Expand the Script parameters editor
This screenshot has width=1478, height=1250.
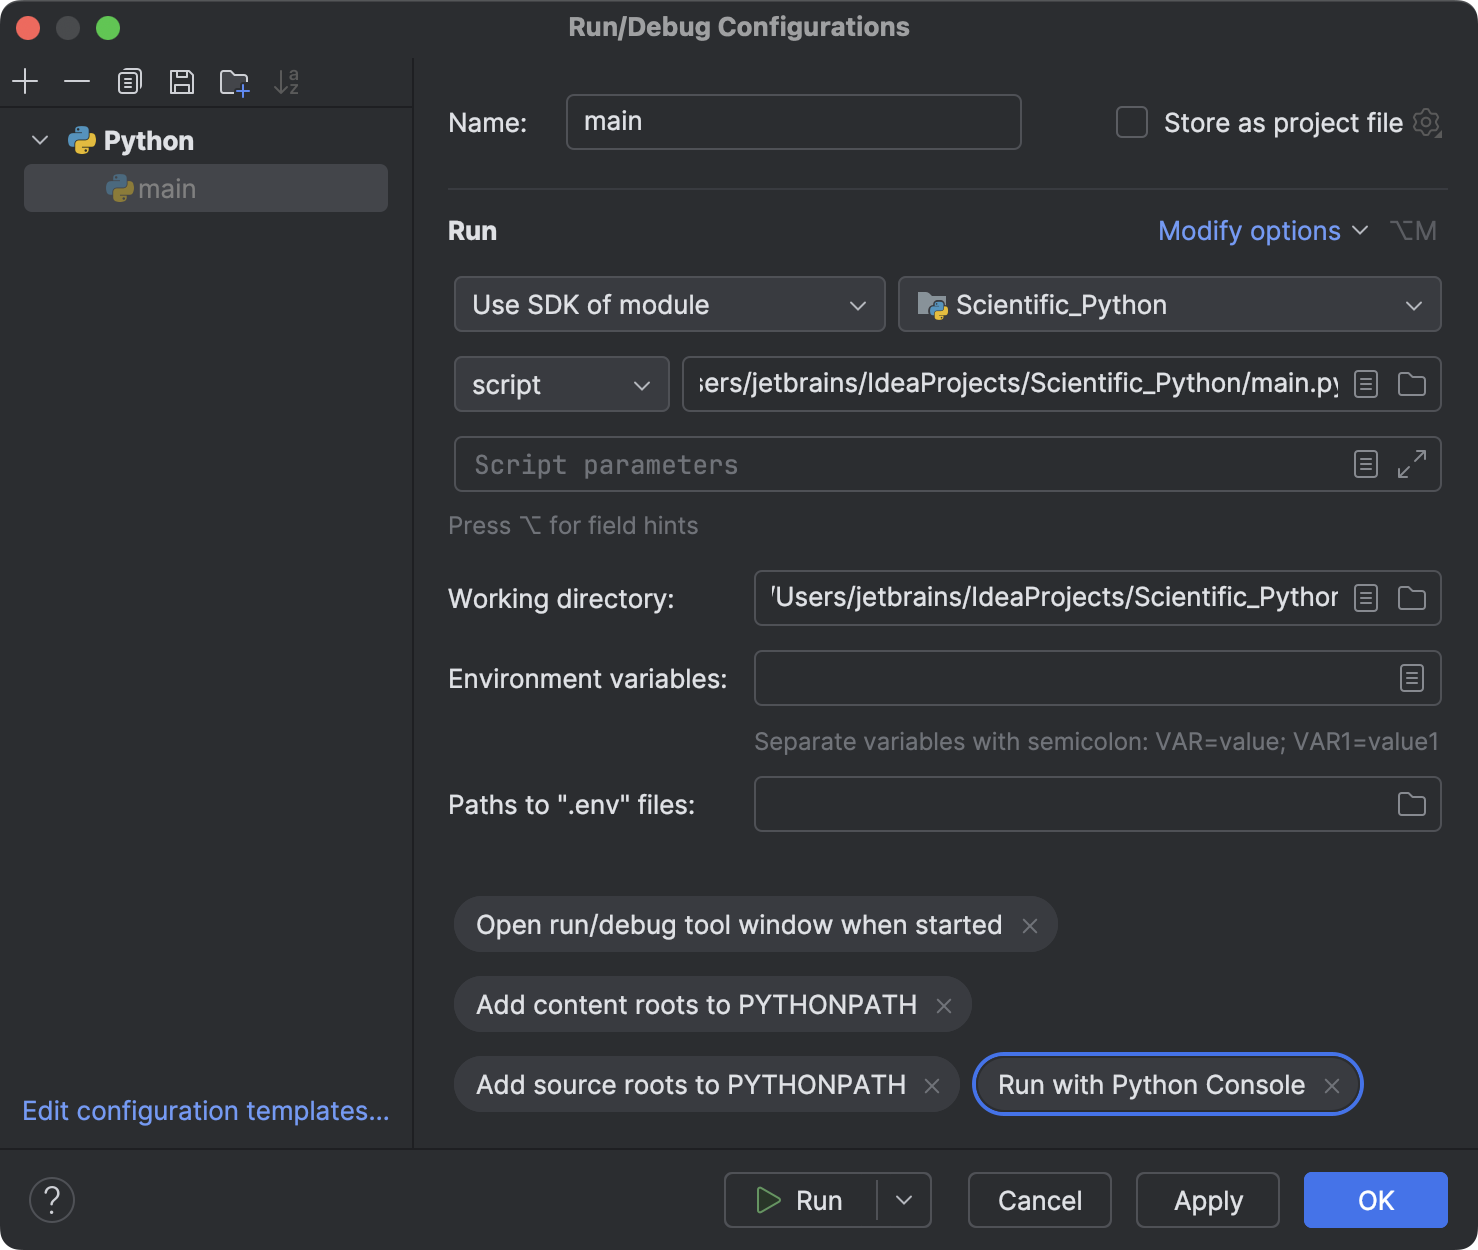1411,463
